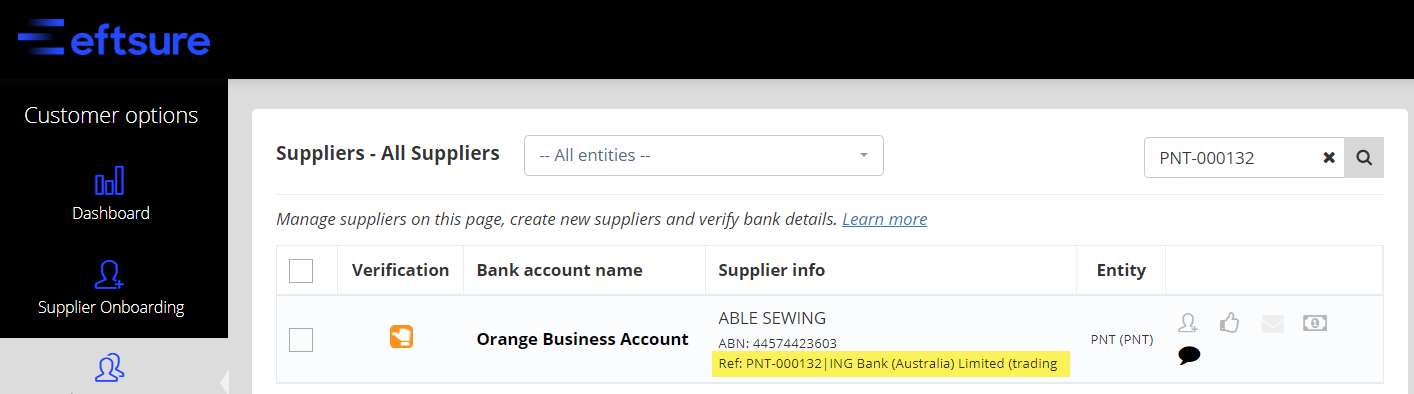
Task: Tick the select-all checkbox in table header
Action: coord(301,271)
